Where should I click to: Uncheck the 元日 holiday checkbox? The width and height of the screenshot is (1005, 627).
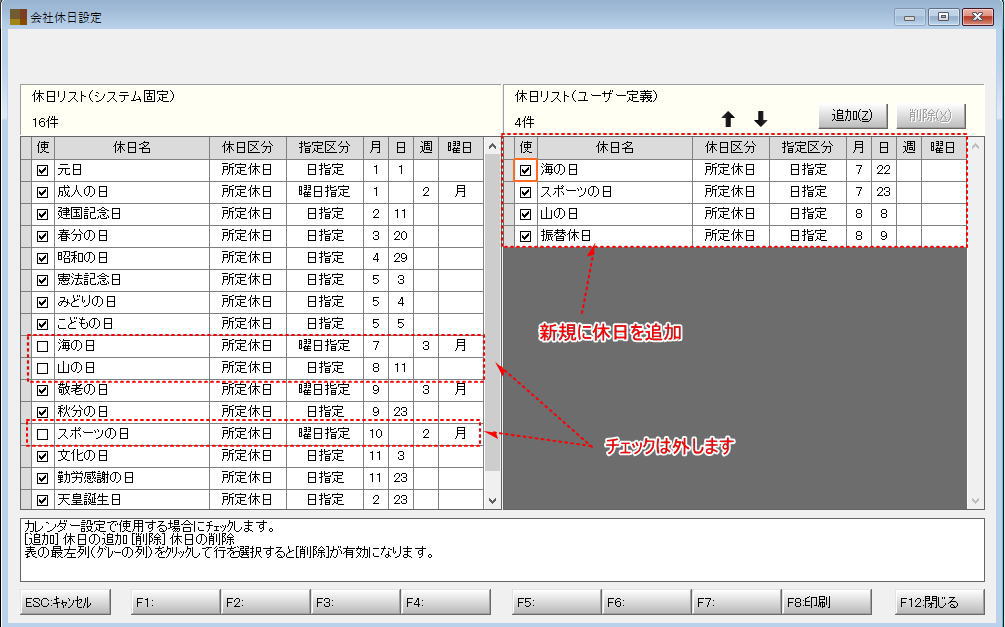(x=42, y=171)
